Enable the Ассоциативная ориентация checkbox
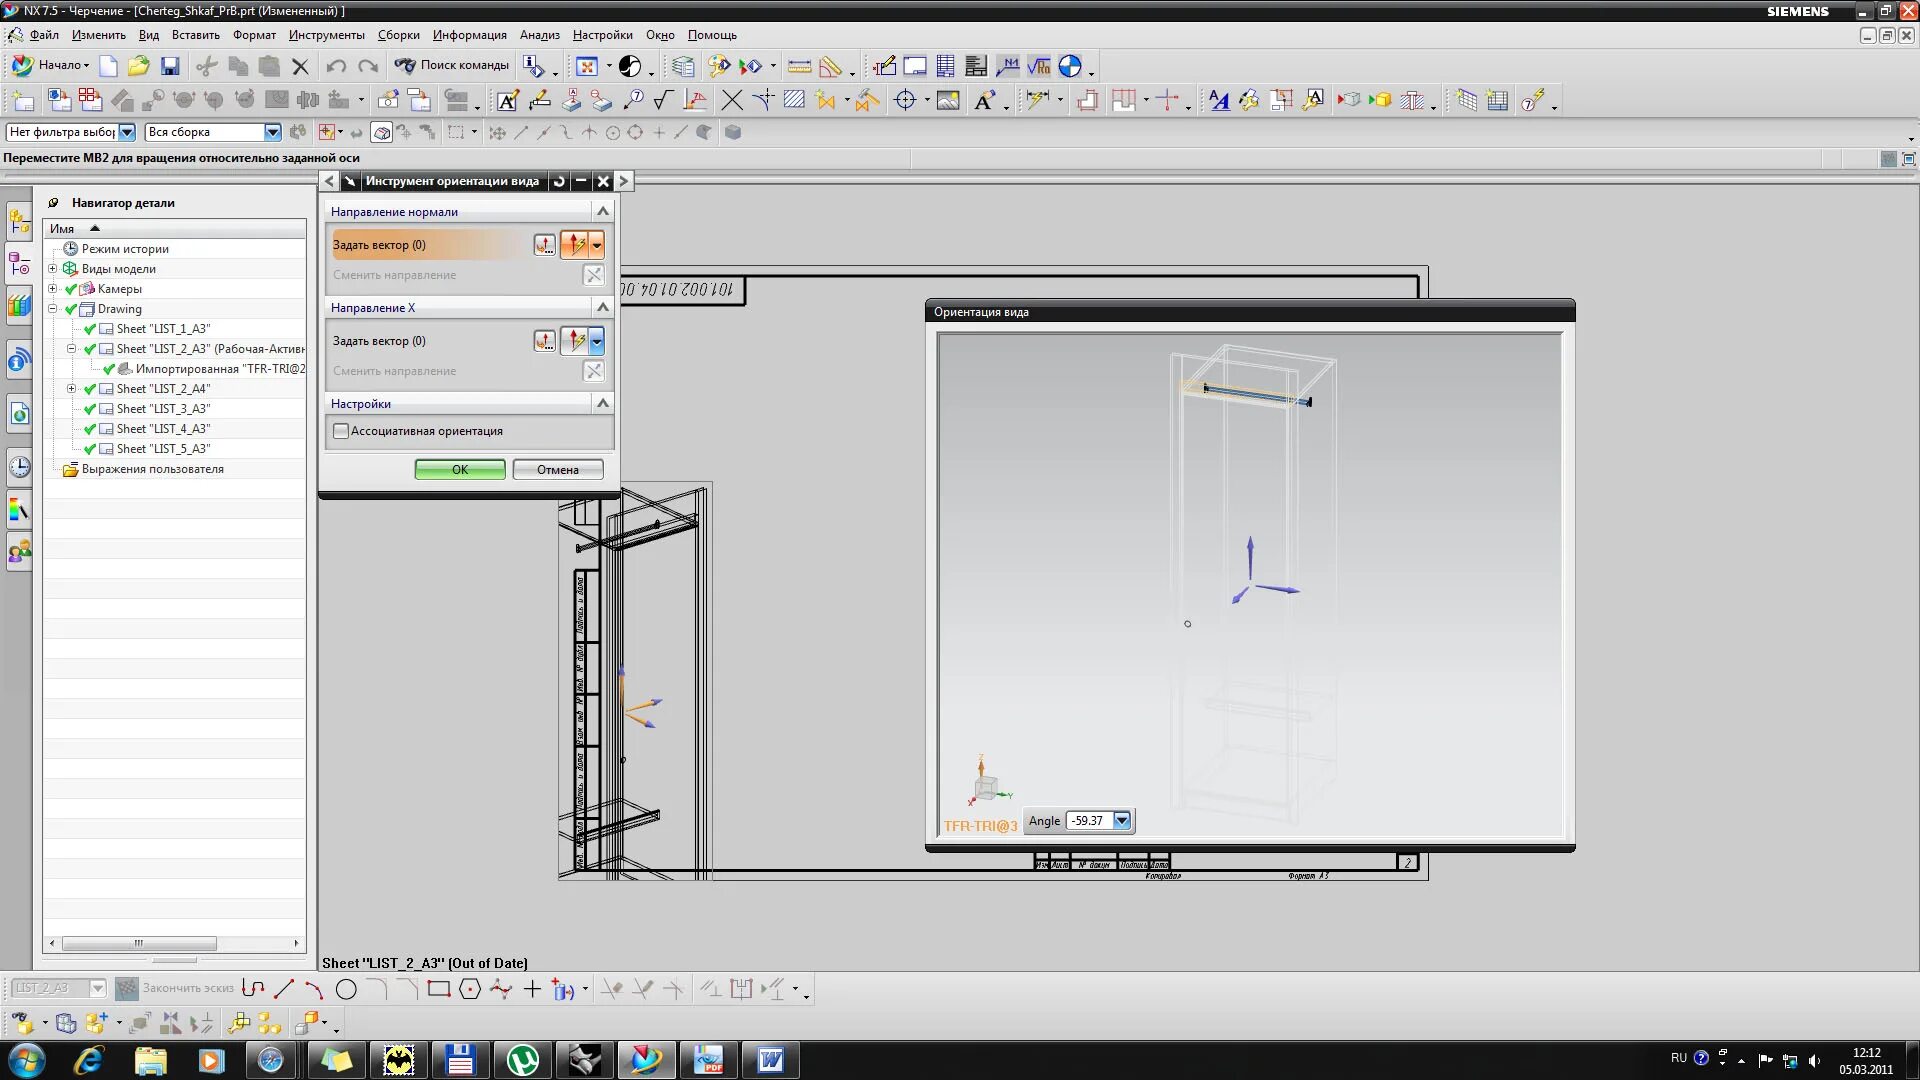The width and height of the screenshot is (1920, 1080). (x=341, y=431)
